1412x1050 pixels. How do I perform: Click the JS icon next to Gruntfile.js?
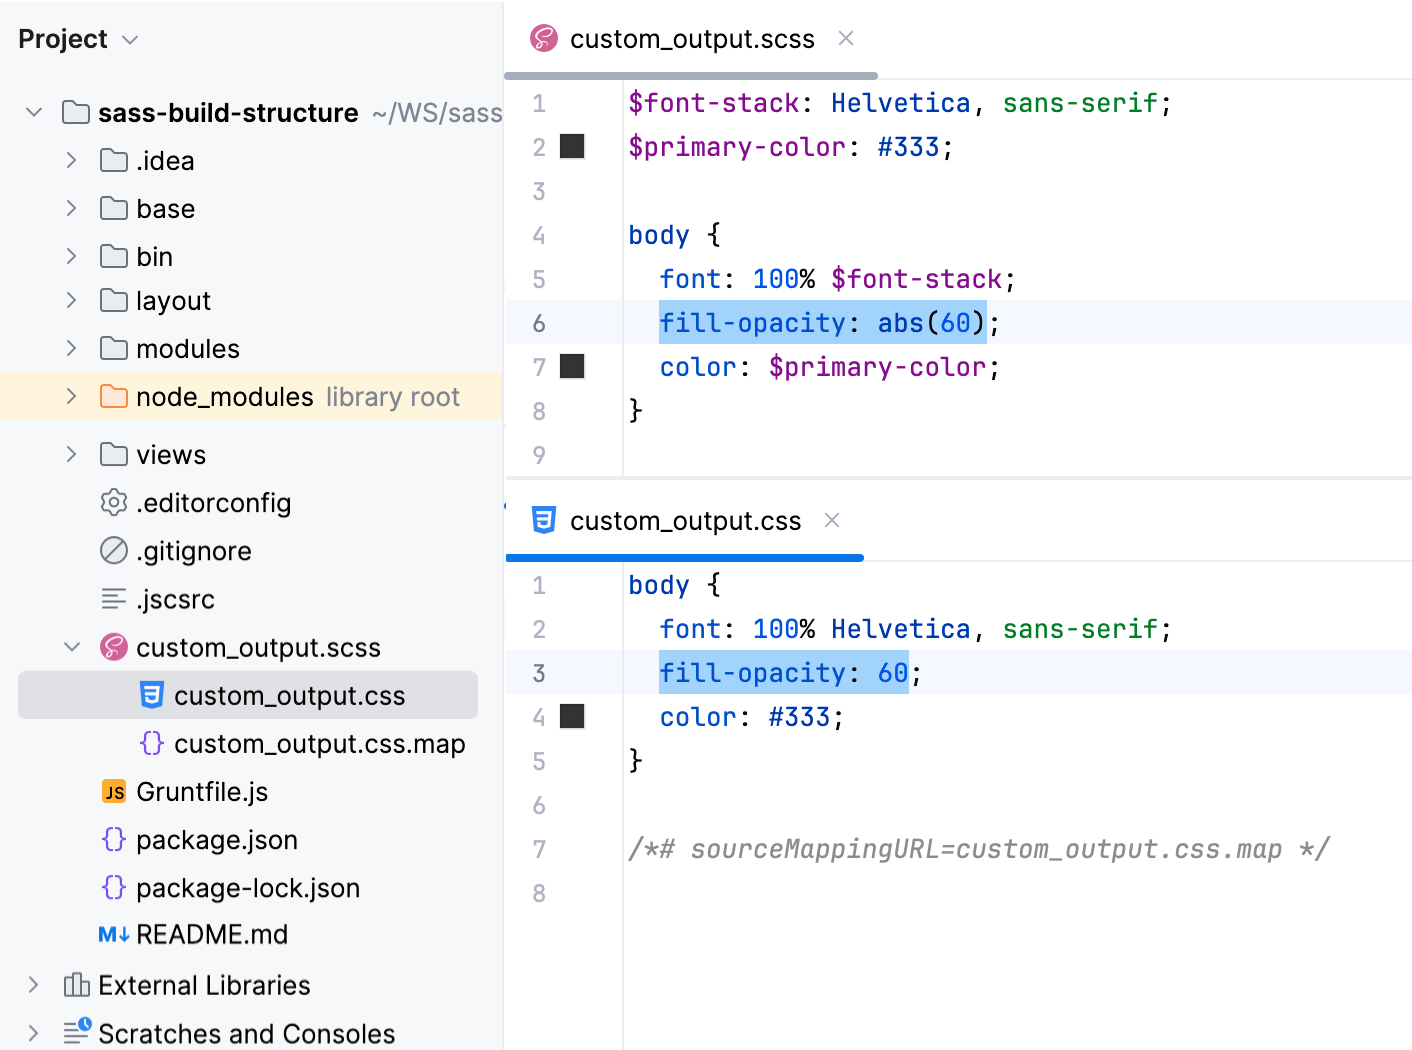[x=113, y=791]
